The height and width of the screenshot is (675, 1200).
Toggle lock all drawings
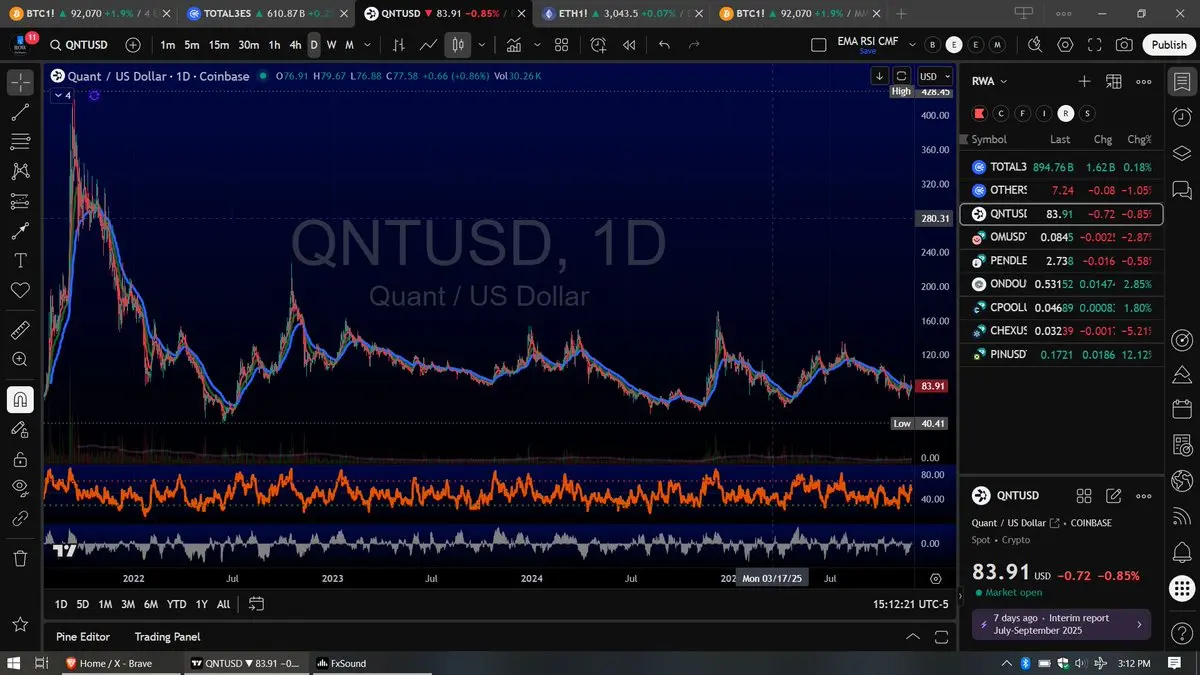pyautogui.click(x=20, y=459)
